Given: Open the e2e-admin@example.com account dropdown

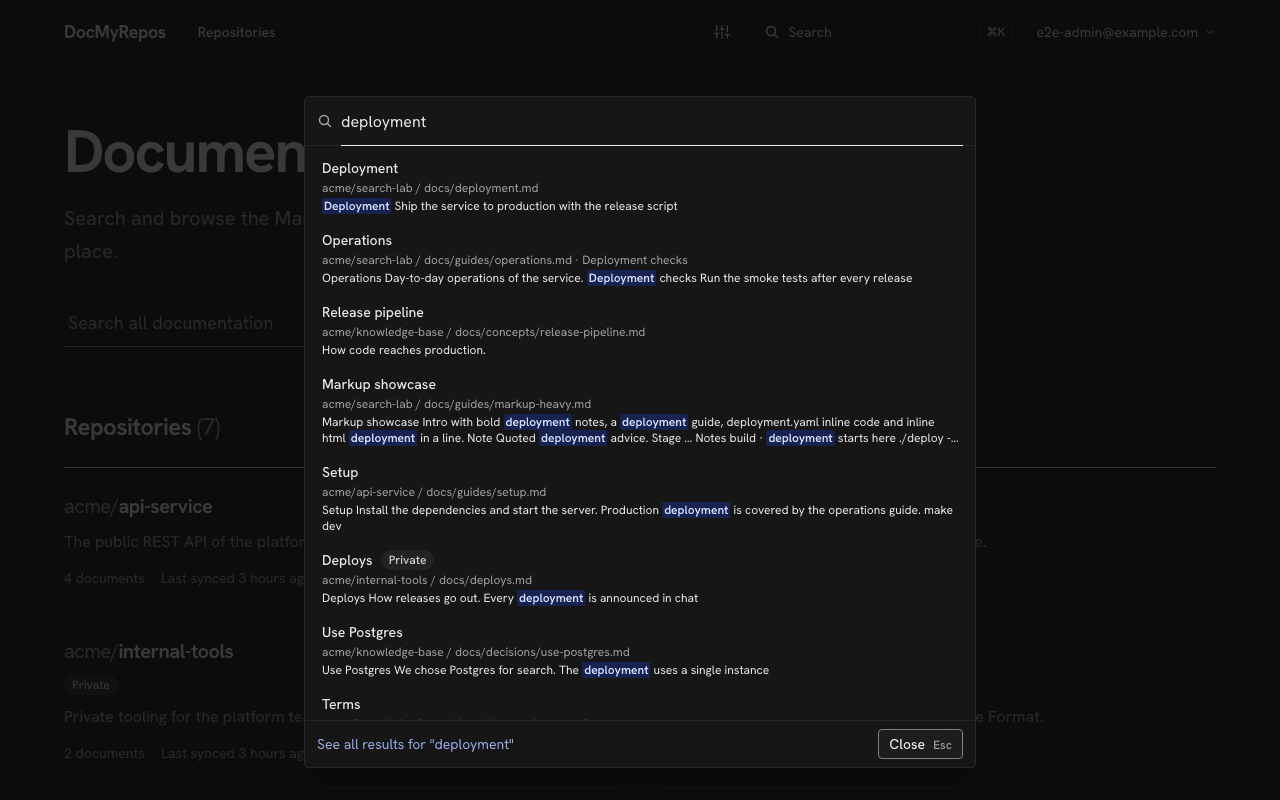Looking at the screenshot, I should 1125,32.
